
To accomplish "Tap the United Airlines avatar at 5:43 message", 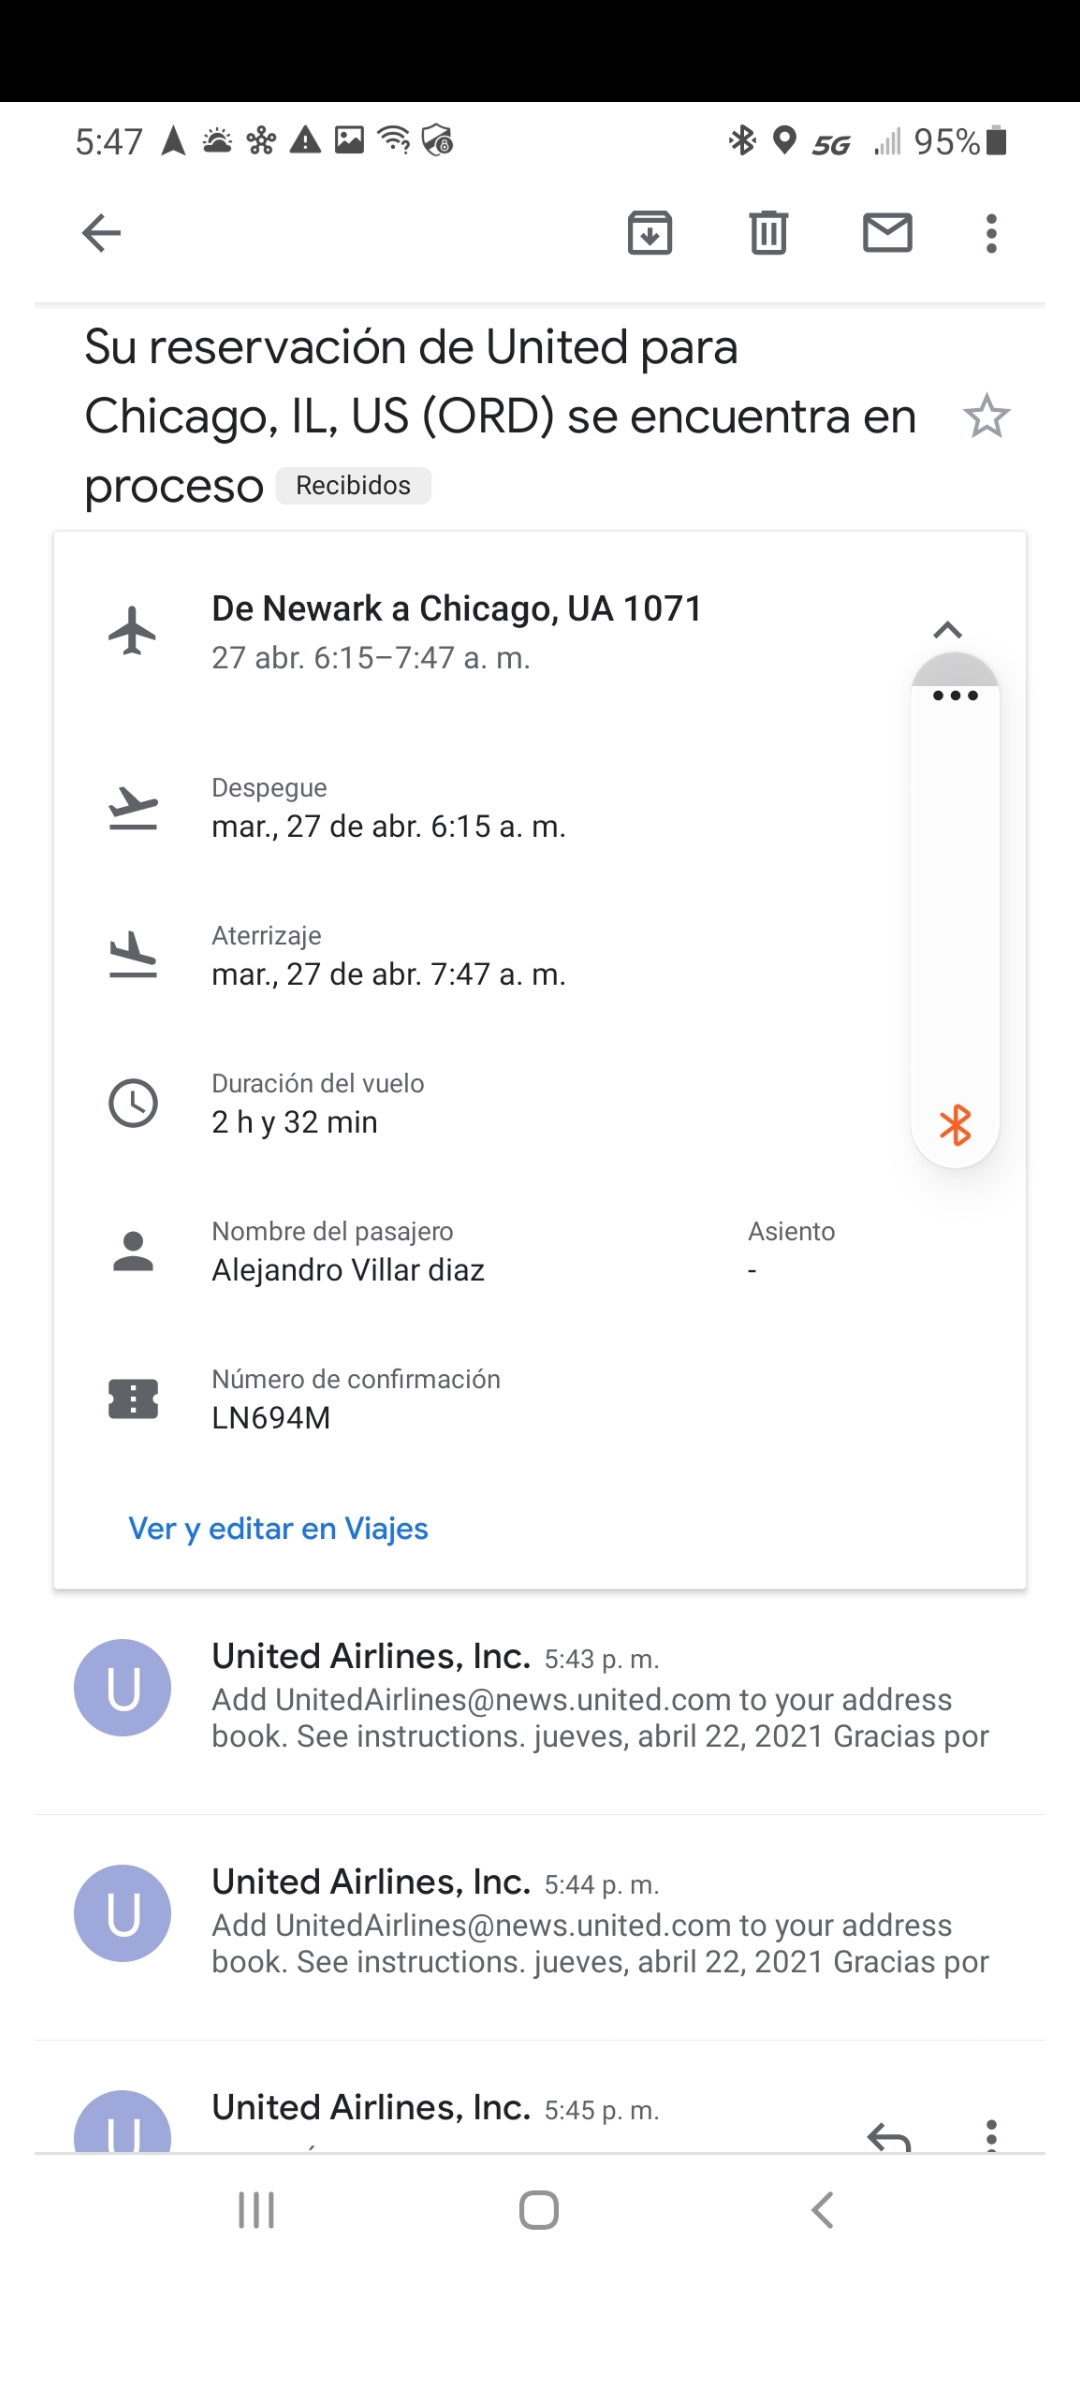I will click(x=123, y=1688).
